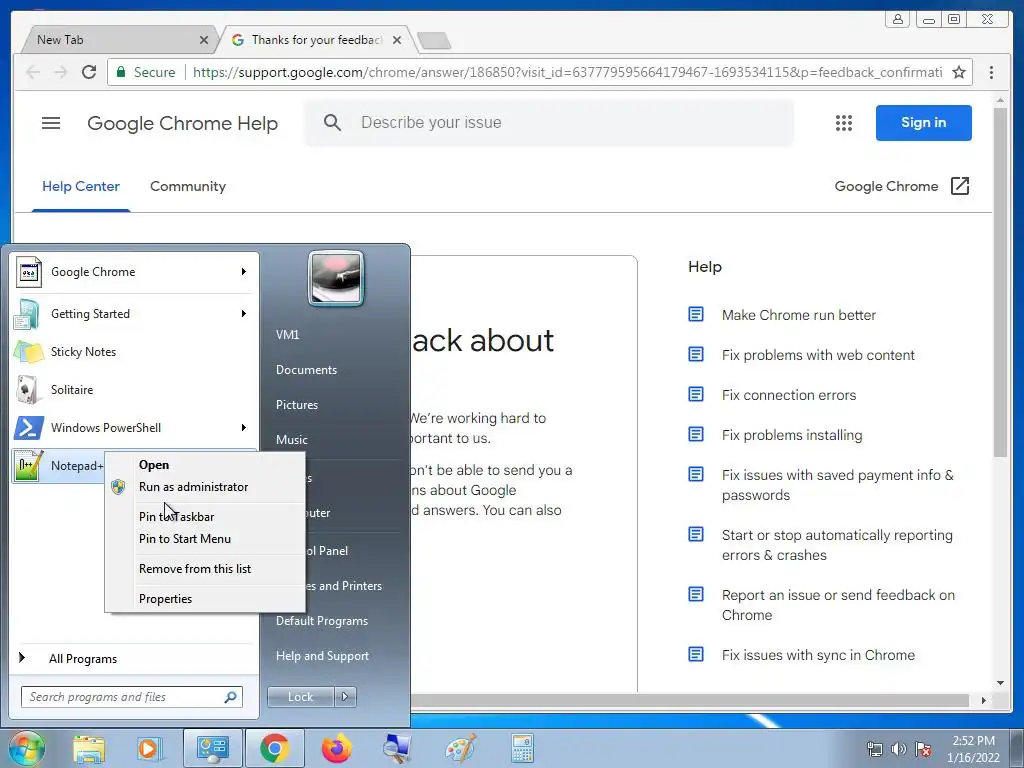Click the page vertical scrollbar thumb
The image size is (1024, 768).
pyautogui.click(x=1000, y=282)
